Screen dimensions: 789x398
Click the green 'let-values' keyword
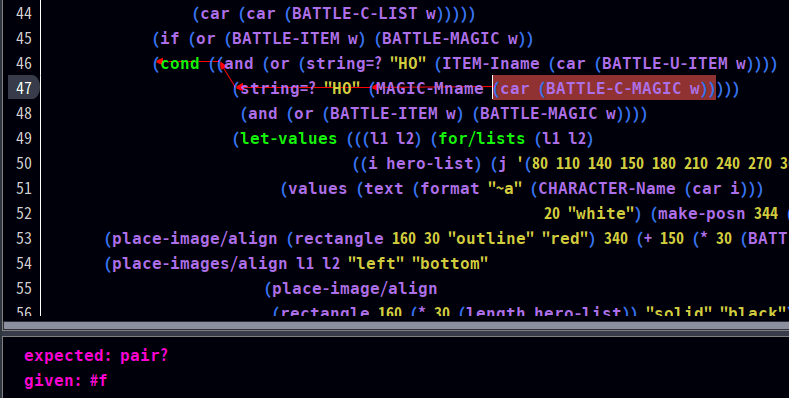coord(289,138)
